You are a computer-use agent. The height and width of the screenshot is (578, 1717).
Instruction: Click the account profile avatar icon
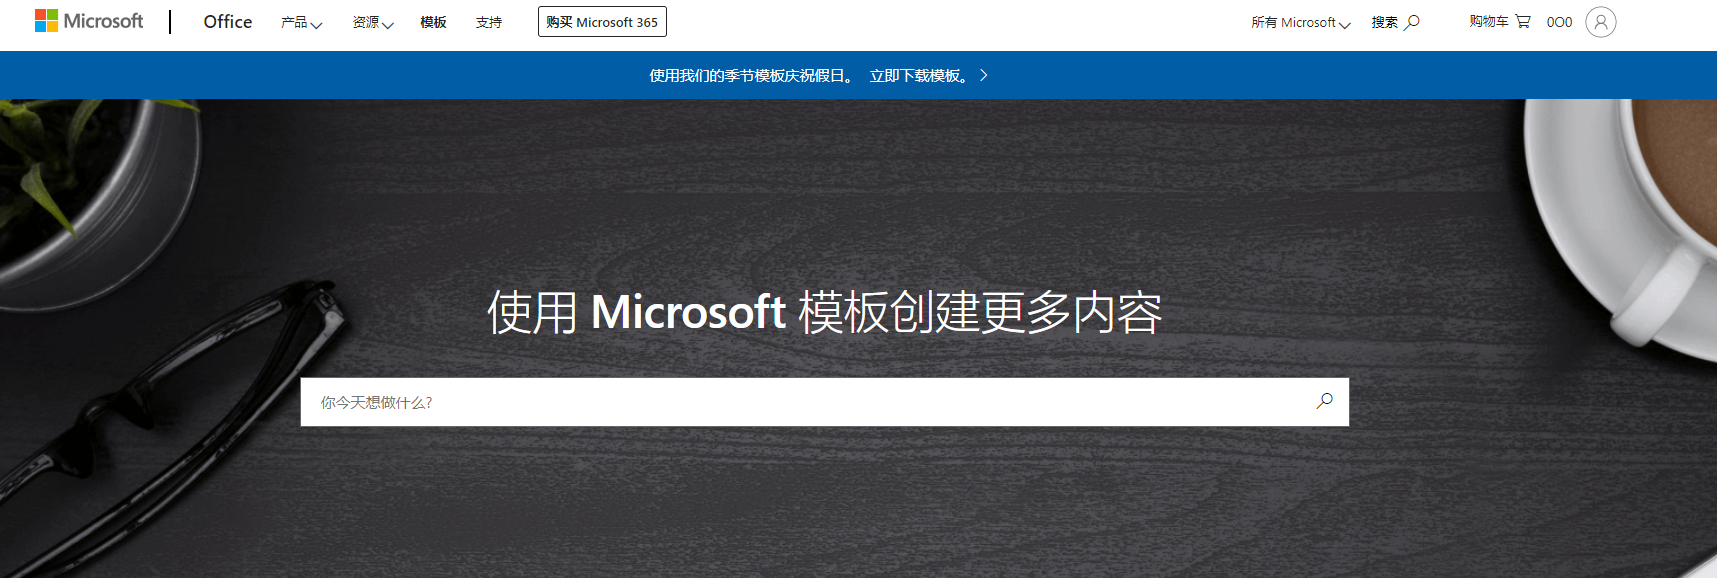point(1601,22)
